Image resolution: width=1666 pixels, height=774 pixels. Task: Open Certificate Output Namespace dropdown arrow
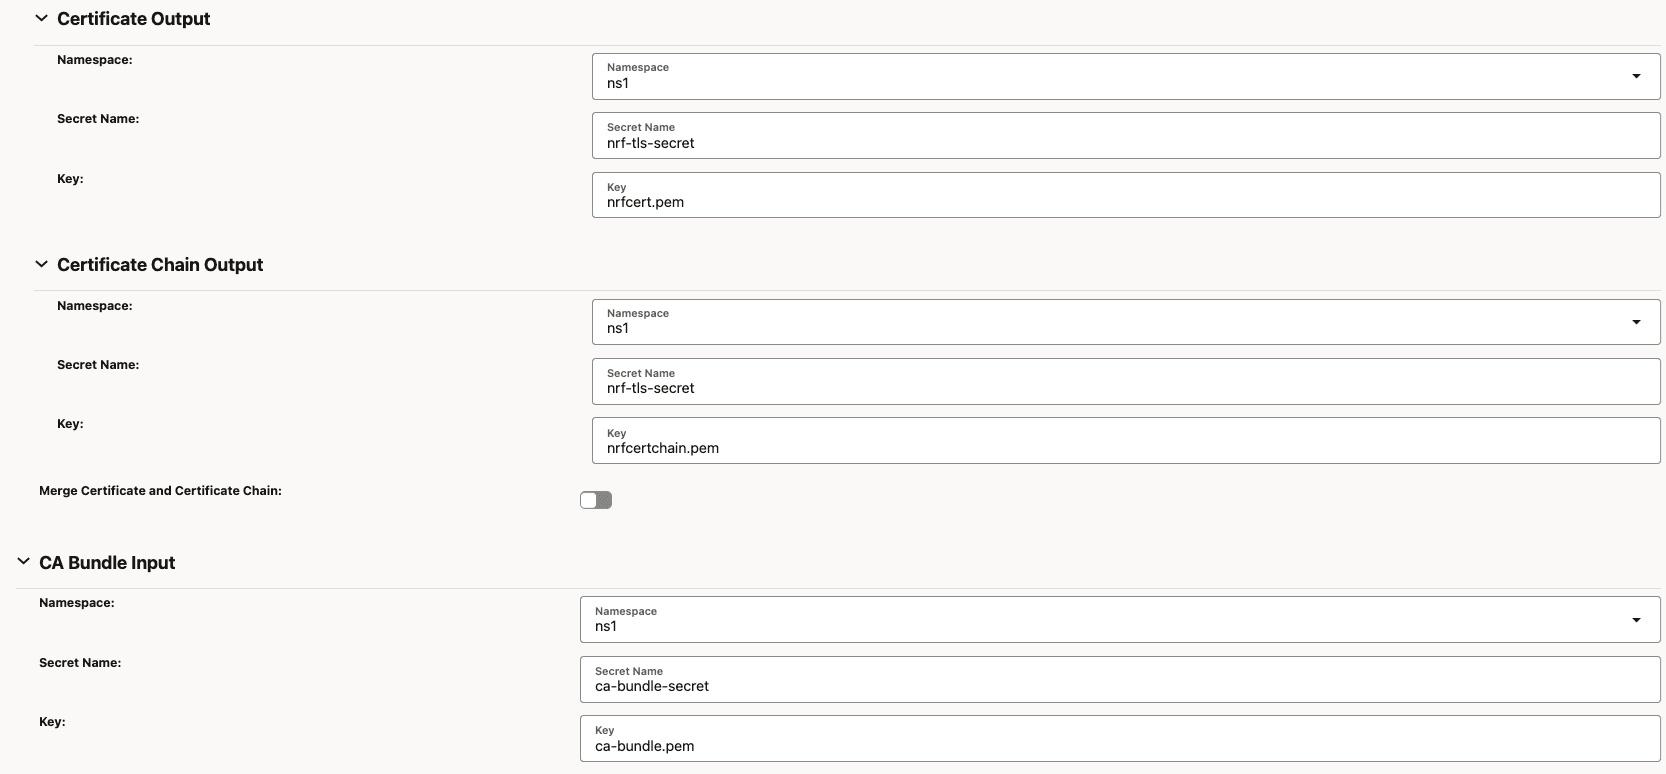(1636, 76)
